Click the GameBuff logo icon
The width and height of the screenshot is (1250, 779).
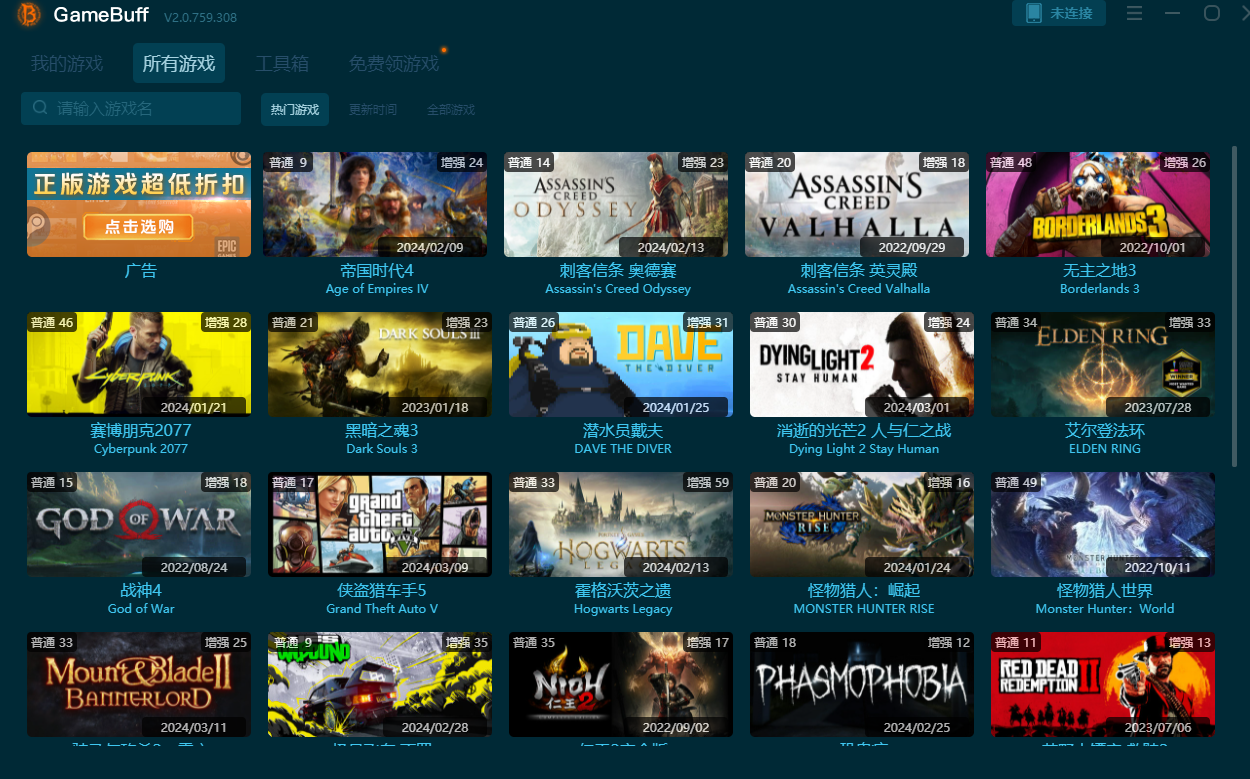(x=29, y=15)
